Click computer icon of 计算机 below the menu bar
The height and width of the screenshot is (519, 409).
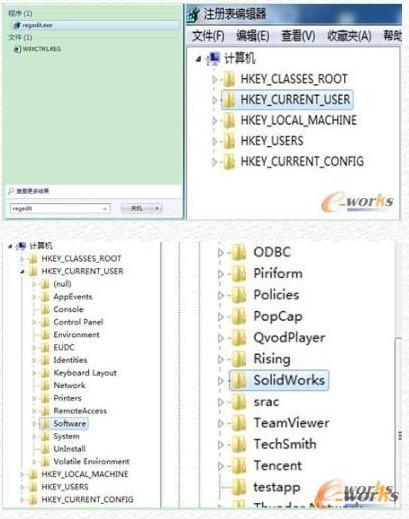coord(213,59)
